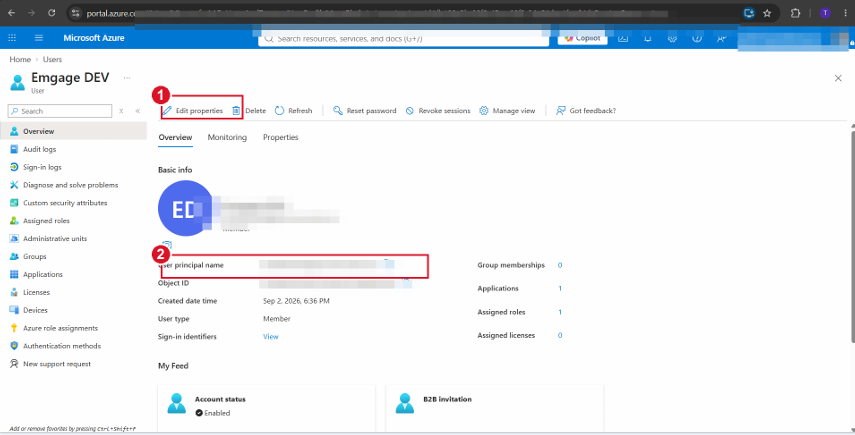This screenshot has width=855, height=435.
Task: Open portal settings gear in Azure header
Action: [x=673, y=38]
